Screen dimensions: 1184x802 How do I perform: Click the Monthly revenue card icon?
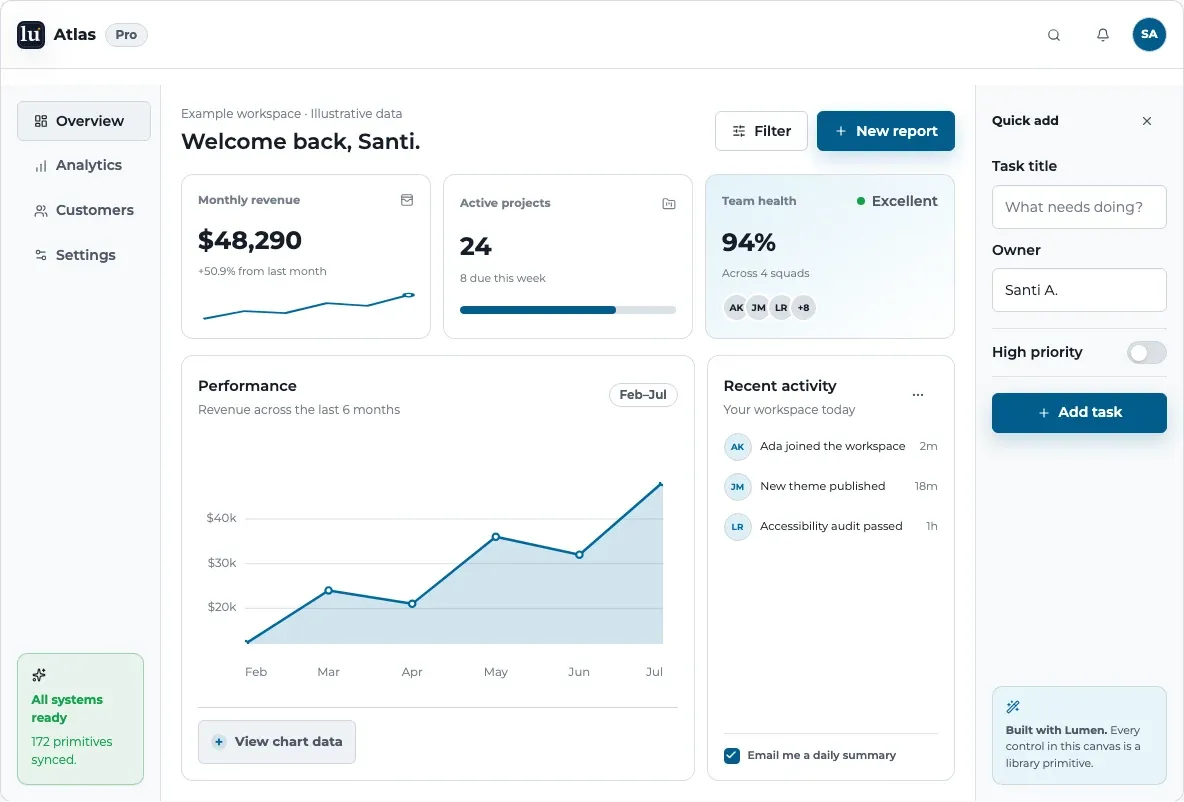[x=407, y=200]
